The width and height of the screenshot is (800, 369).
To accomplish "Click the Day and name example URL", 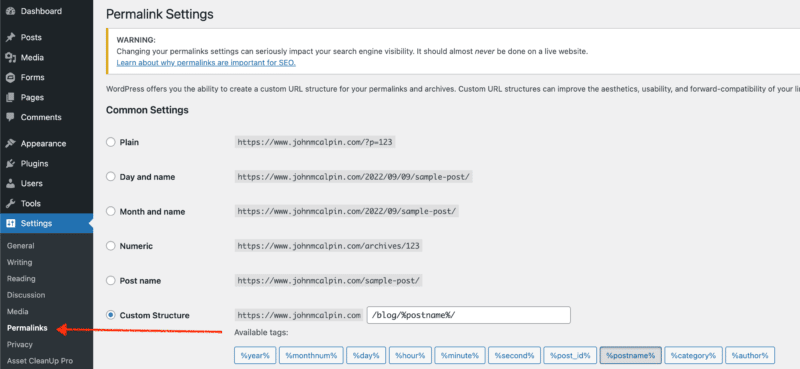I will pyautogui.click(x=354, y=177).
